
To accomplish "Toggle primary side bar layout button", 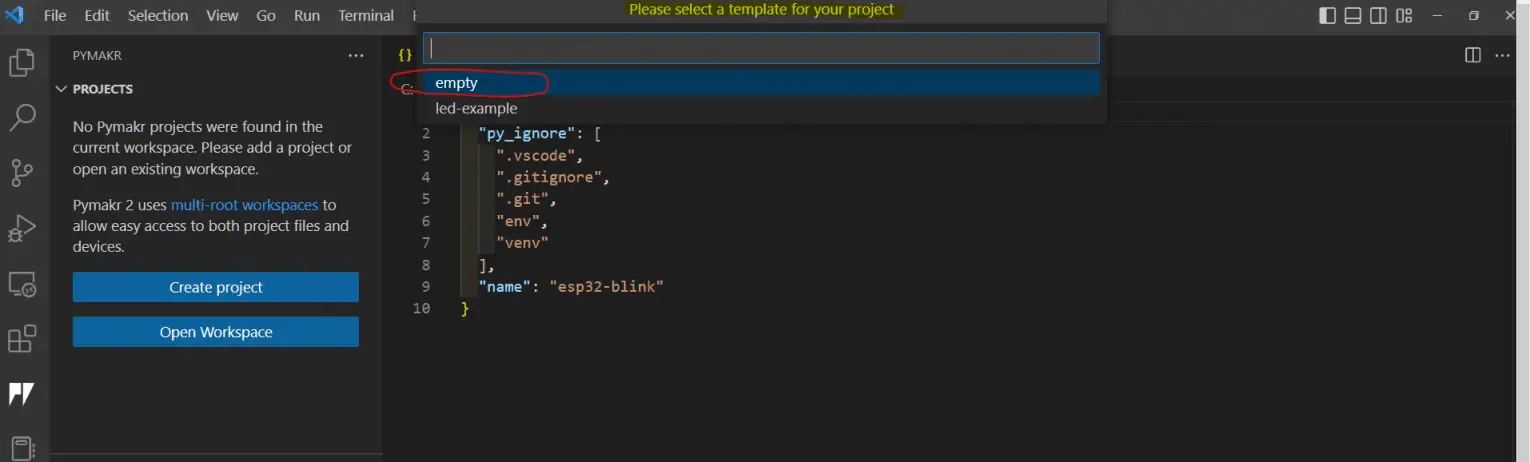I will click(x=1327, y=16).
